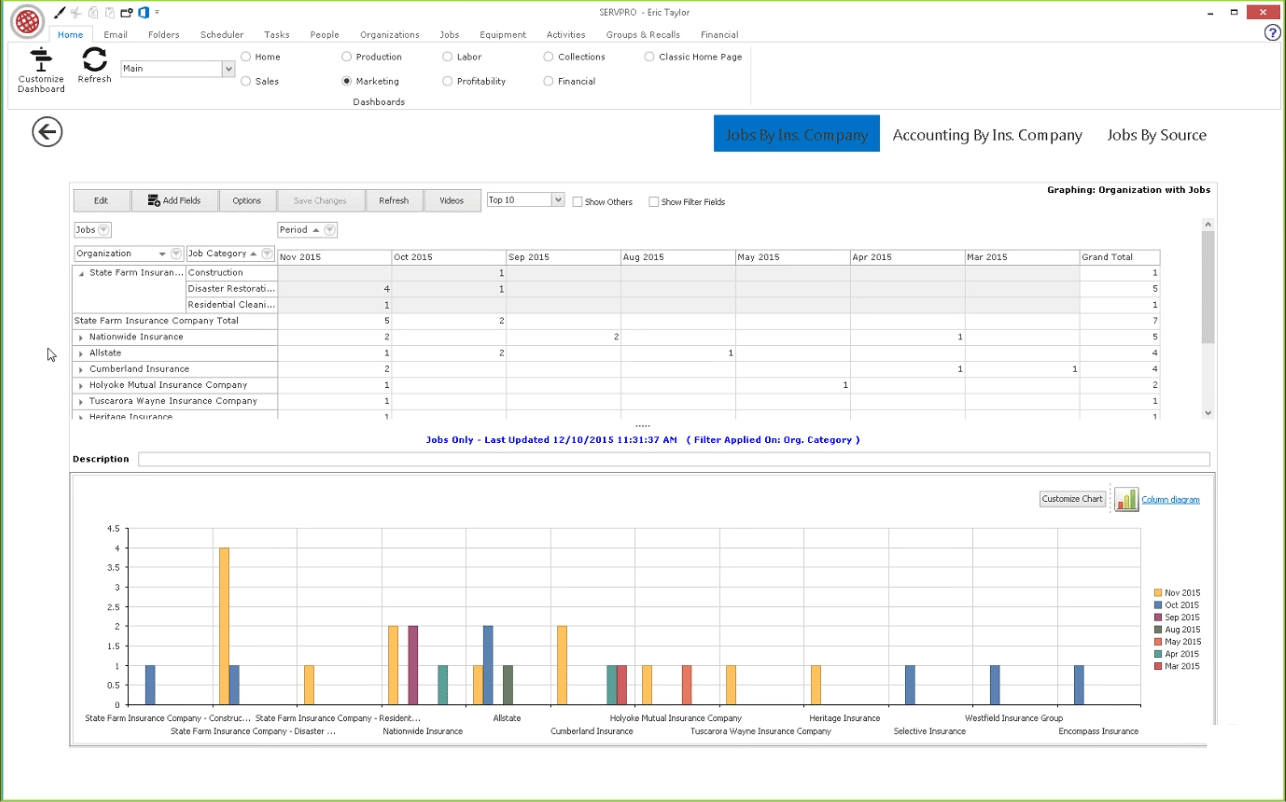Click the folder settings icon in quick access toolbar

[x=126, y=12]
